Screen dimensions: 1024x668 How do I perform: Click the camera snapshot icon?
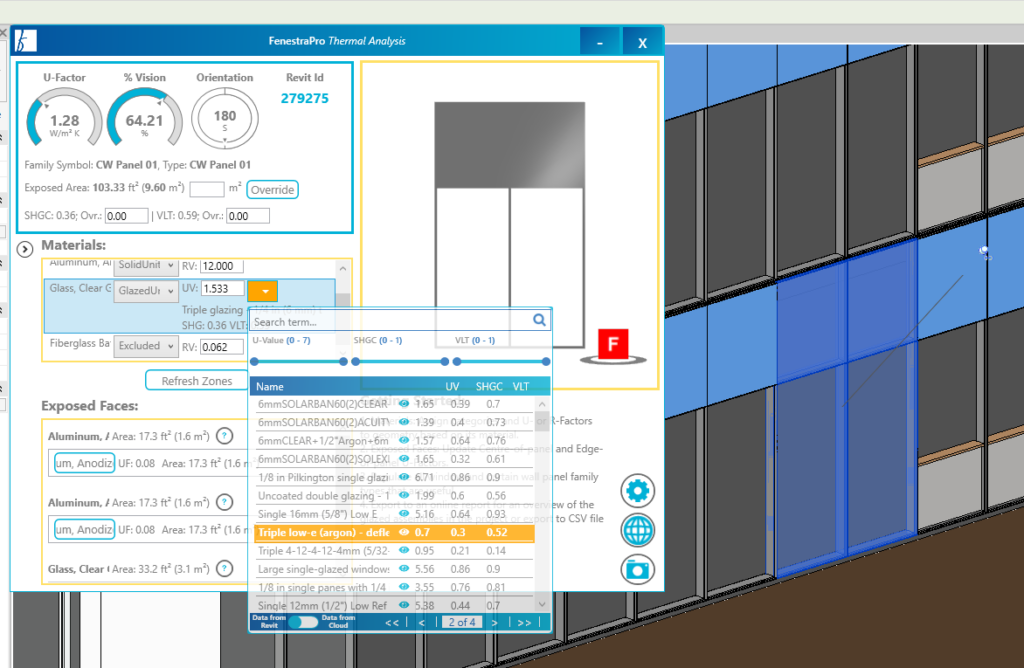point(637,569)
